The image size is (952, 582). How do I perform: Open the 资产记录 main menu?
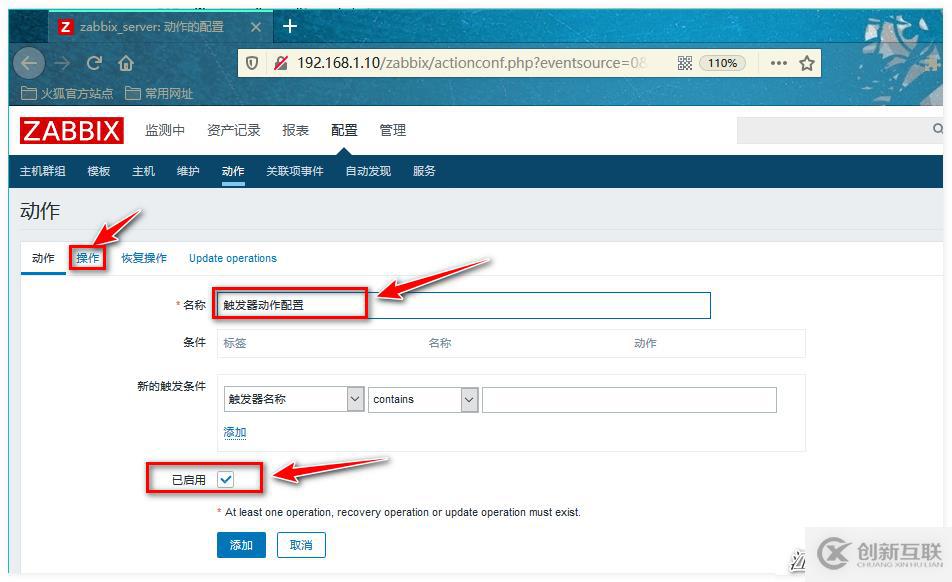click(x=234, y=130)
